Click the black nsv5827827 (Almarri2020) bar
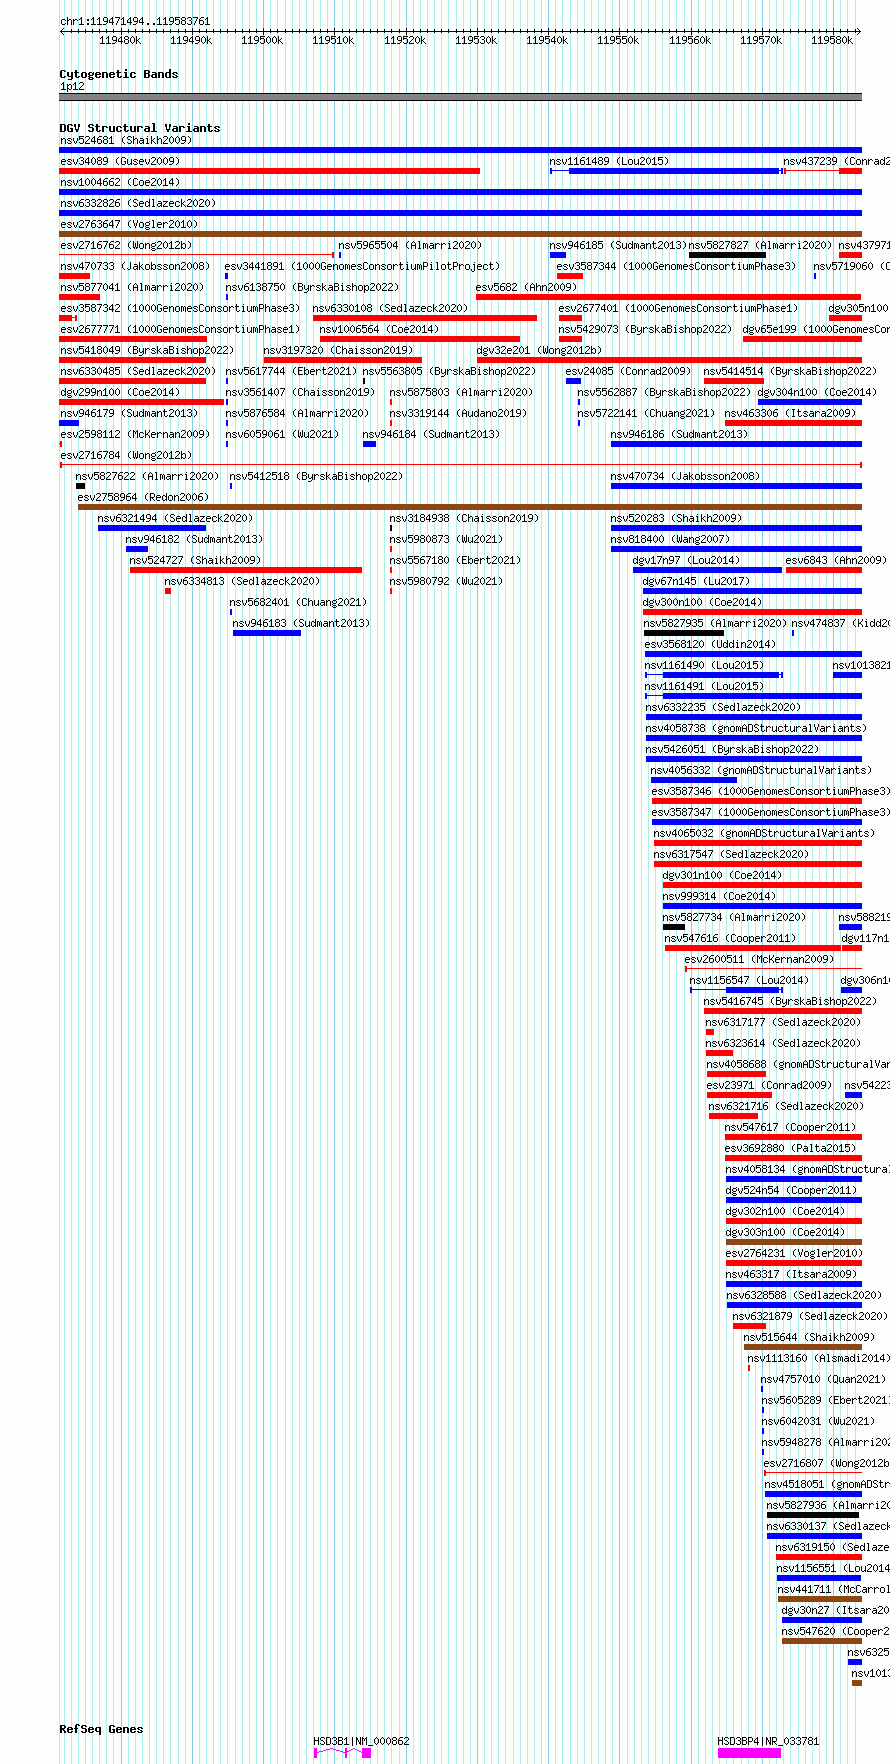 (x=727, y=255)
